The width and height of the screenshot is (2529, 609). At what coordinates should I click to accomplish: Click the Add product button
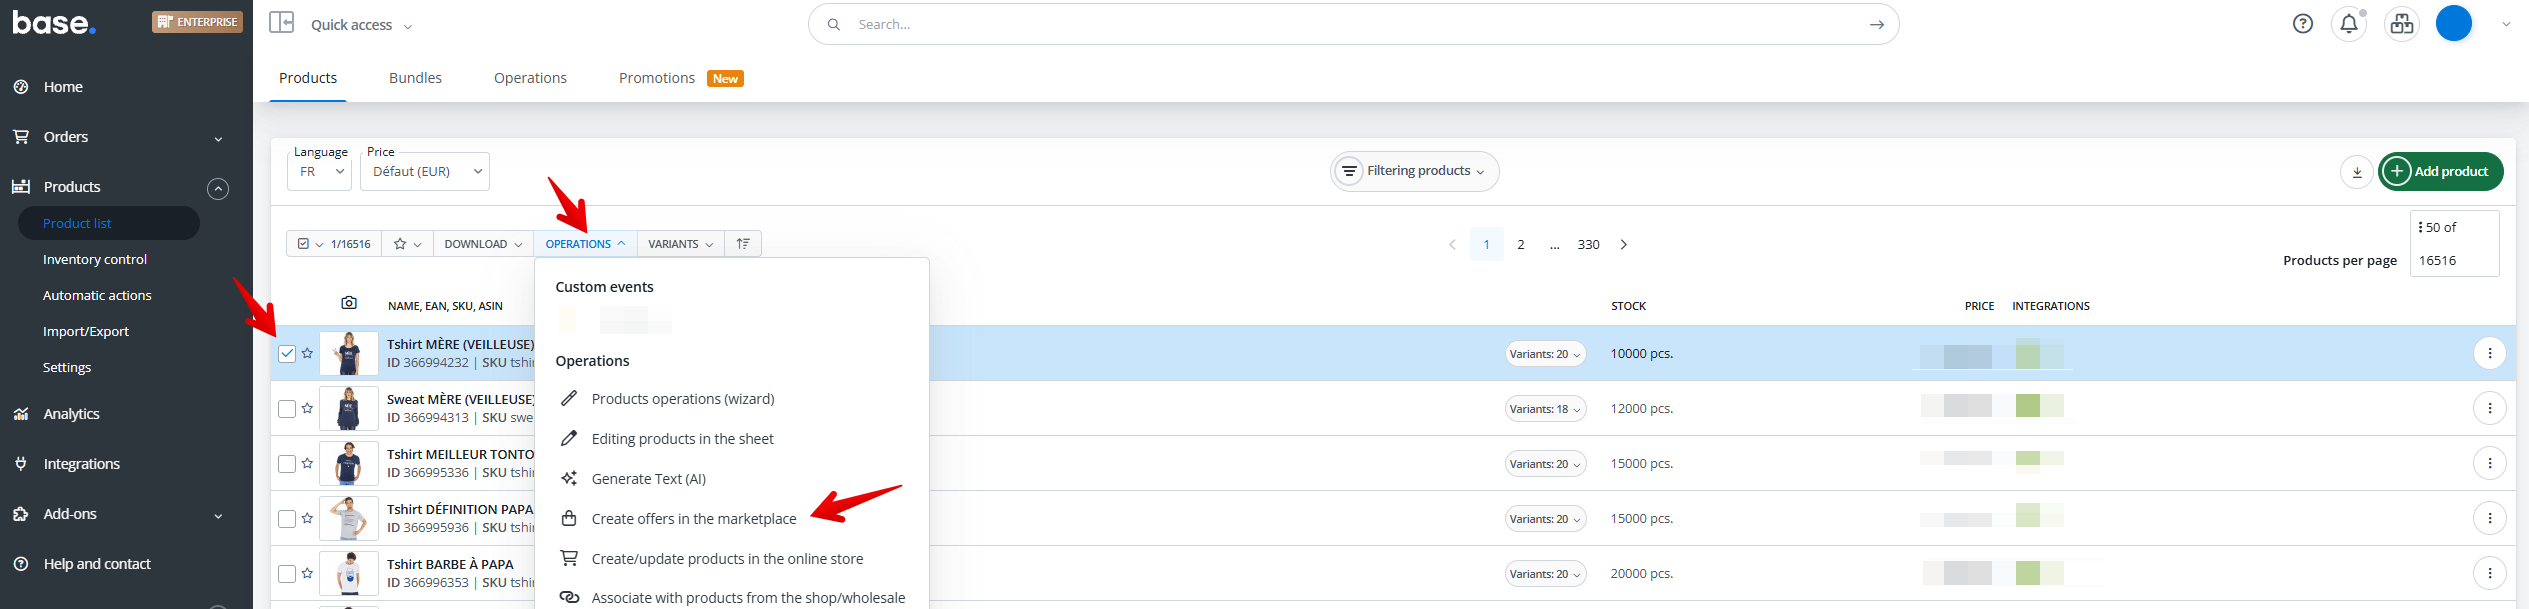[x=2441, y=172]
